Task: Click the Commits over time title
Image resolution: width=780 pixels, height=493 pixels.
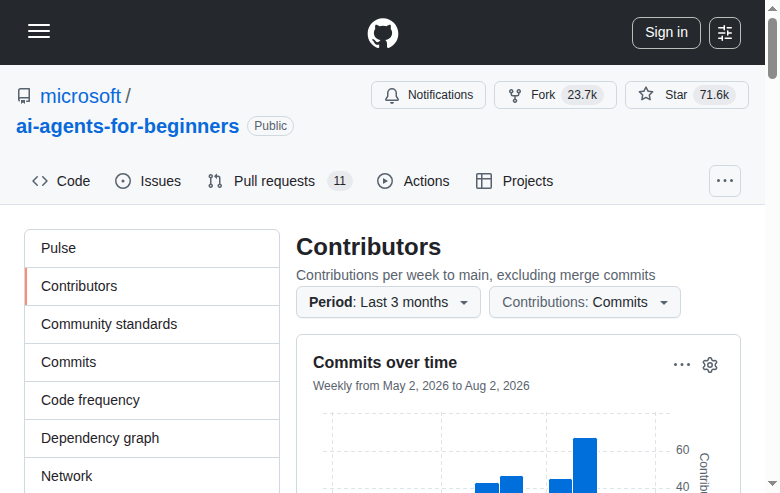Action: coord(385,363)
